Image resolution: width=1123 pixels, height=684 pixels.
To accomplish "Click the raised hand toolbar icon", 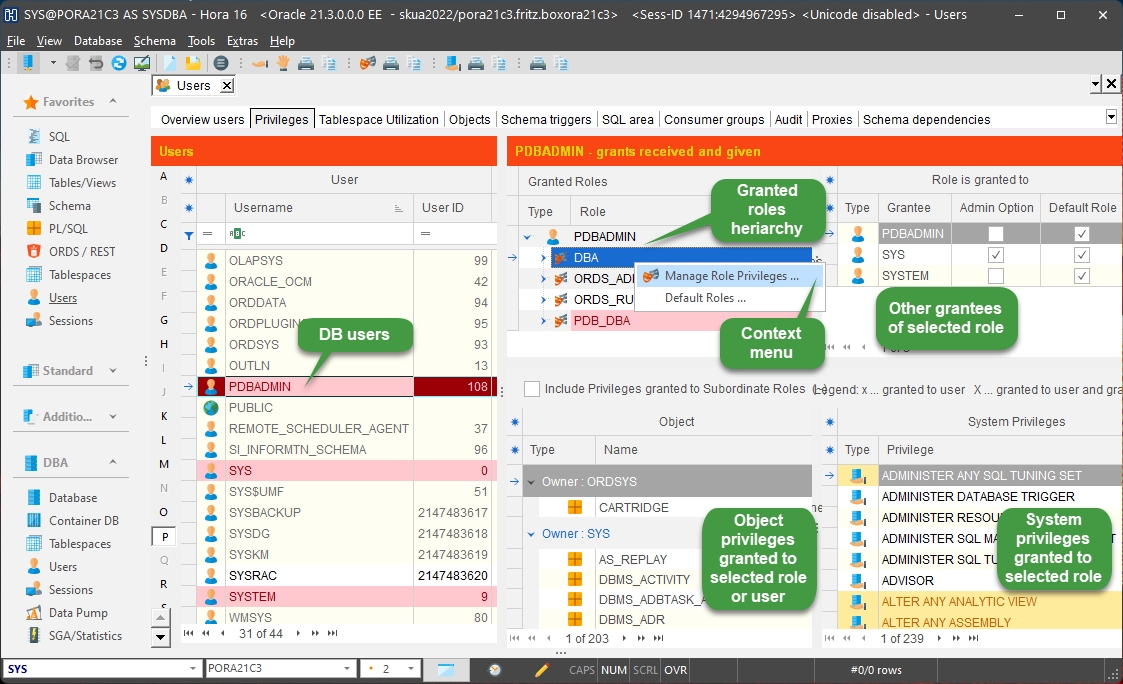I will pos(283,63).
